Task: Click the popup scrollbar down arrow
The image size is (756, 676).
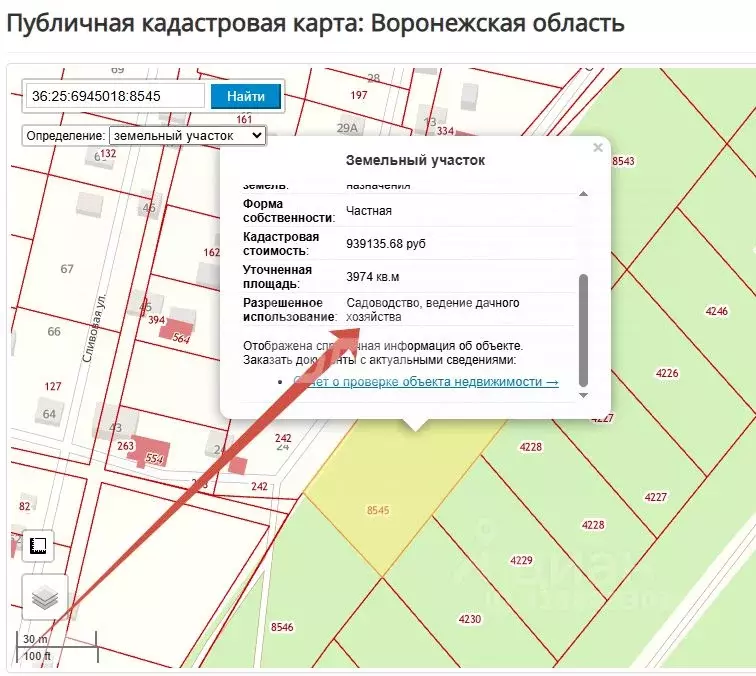Action: click(x=584, y=396)
